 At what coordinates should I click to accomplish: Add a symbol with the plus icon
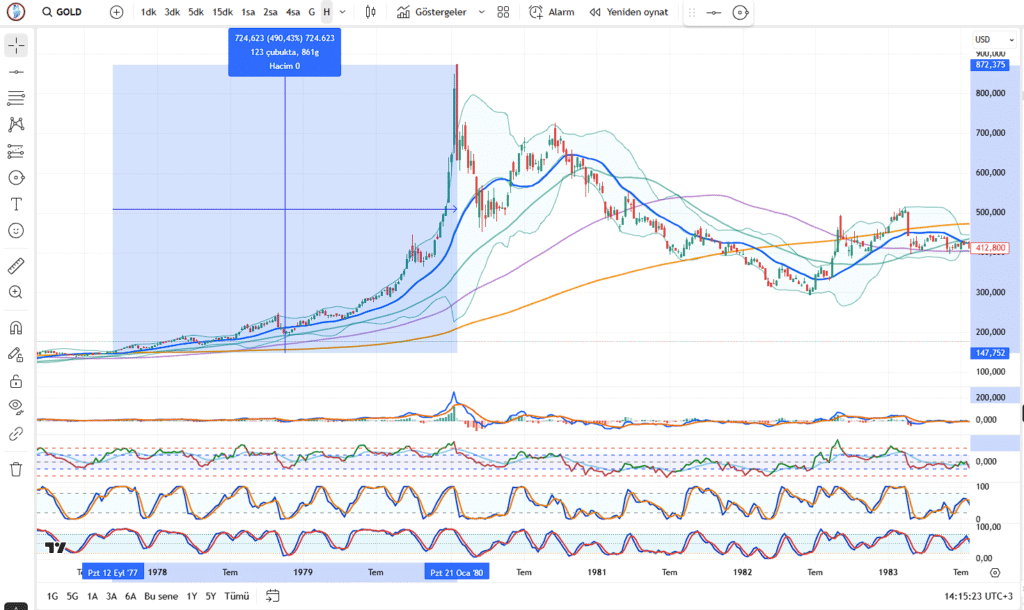[x=116, y=12]
